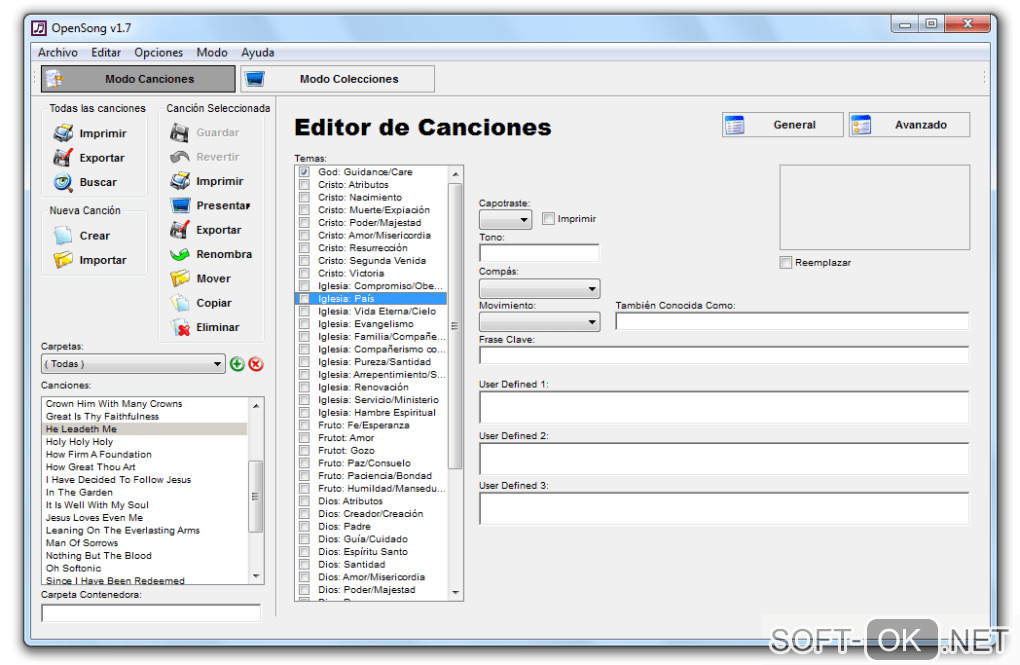The image size is (1020, 665).
Task: Click the Eliminar red X icon
Action: [x=180, y=327]
